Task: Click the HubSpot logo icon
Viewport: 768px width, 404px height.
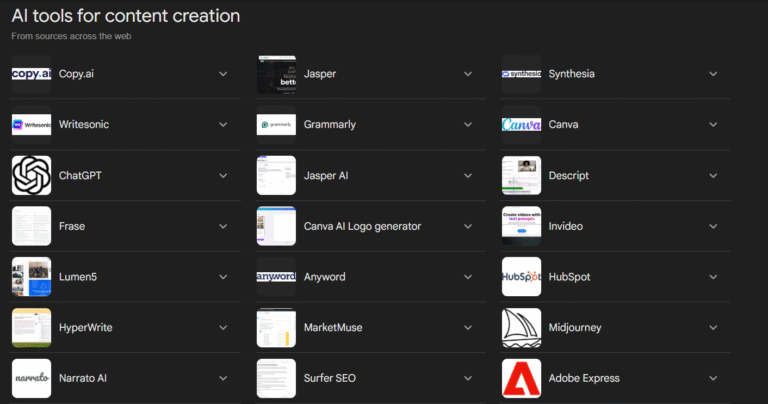Action: 522,277
